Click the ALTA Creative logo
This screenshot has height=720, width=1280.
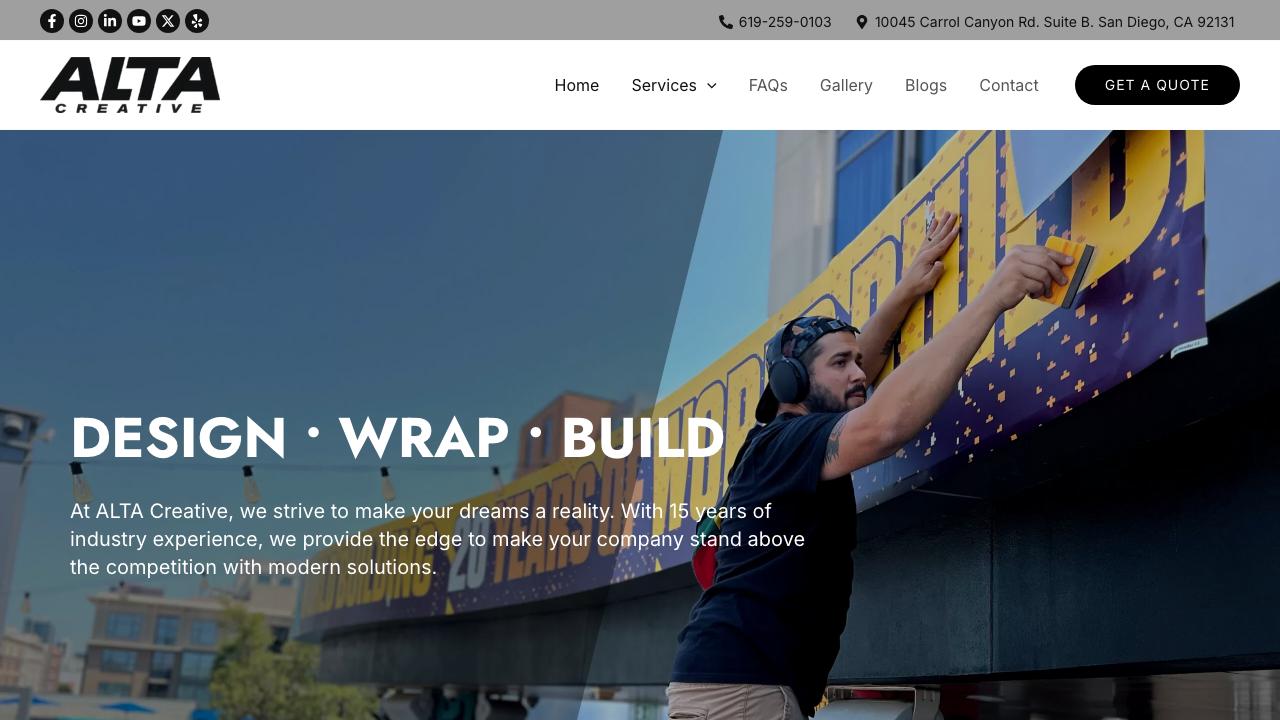coord(130,85)
